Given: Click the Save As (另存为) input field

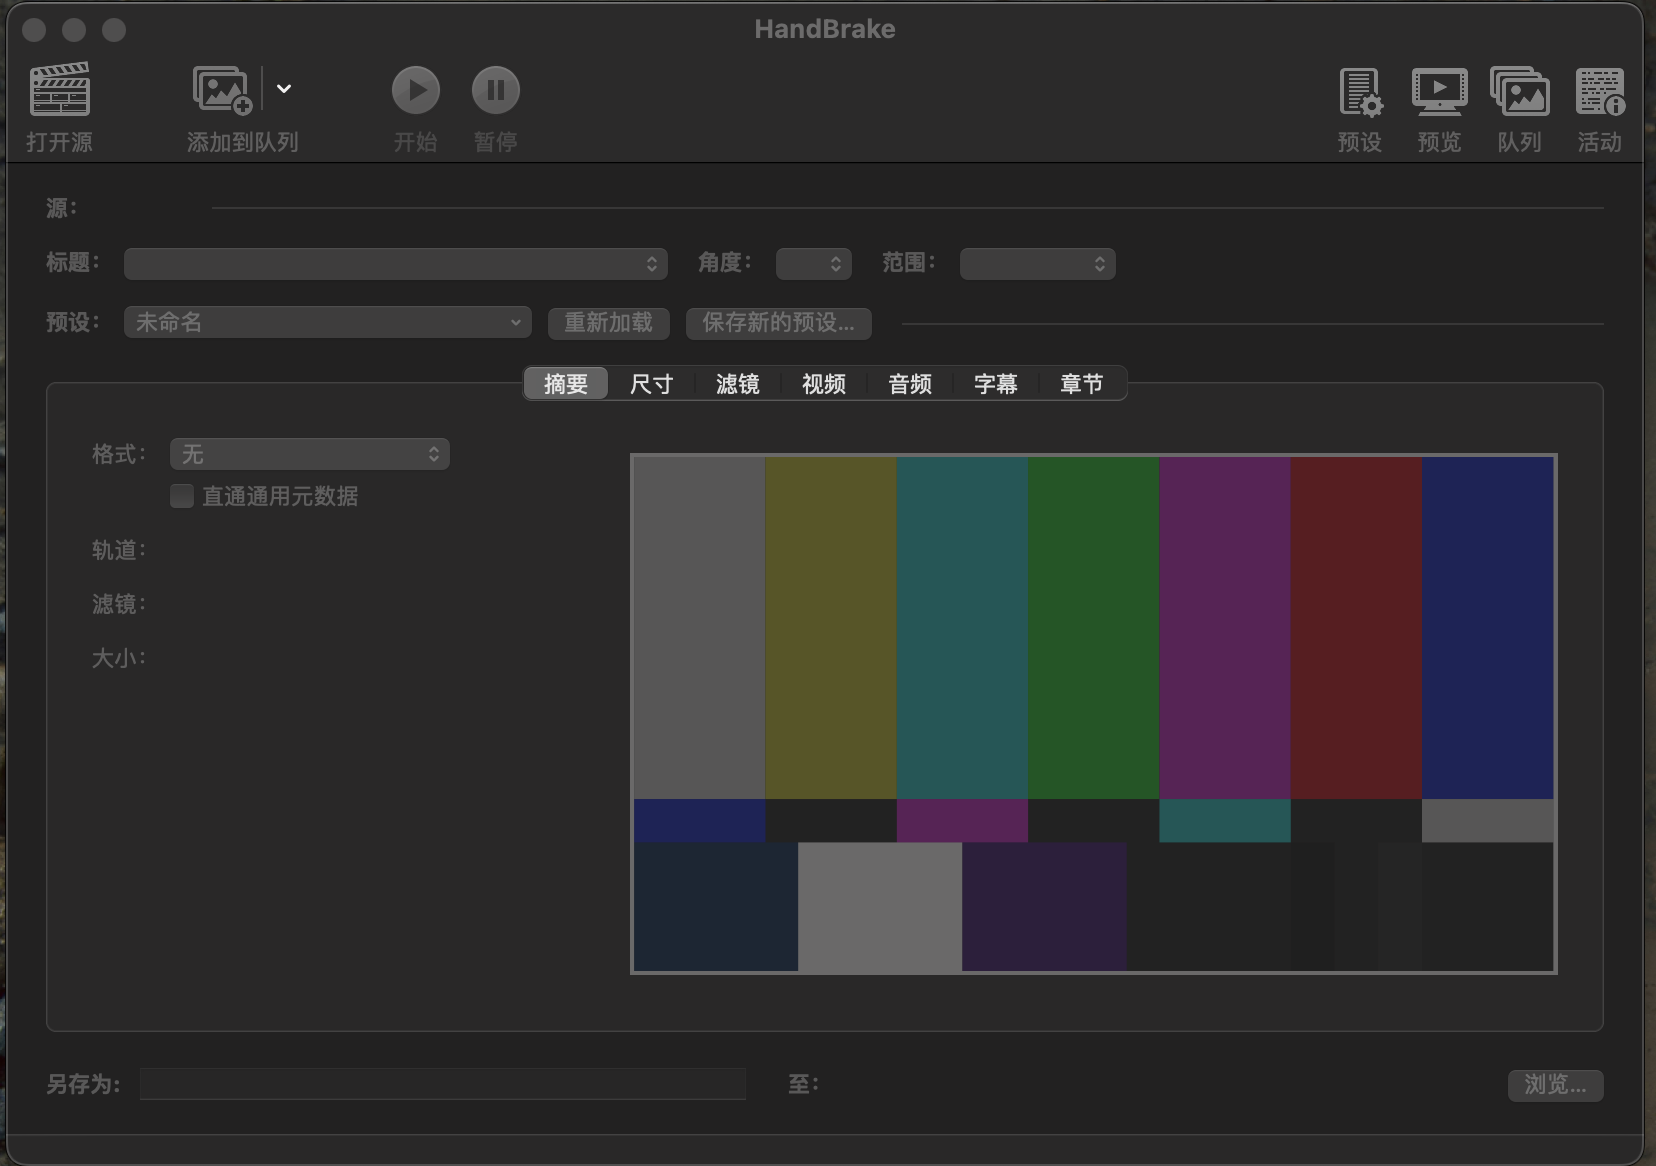Looking at the screenshot, I should point(443,1084).
